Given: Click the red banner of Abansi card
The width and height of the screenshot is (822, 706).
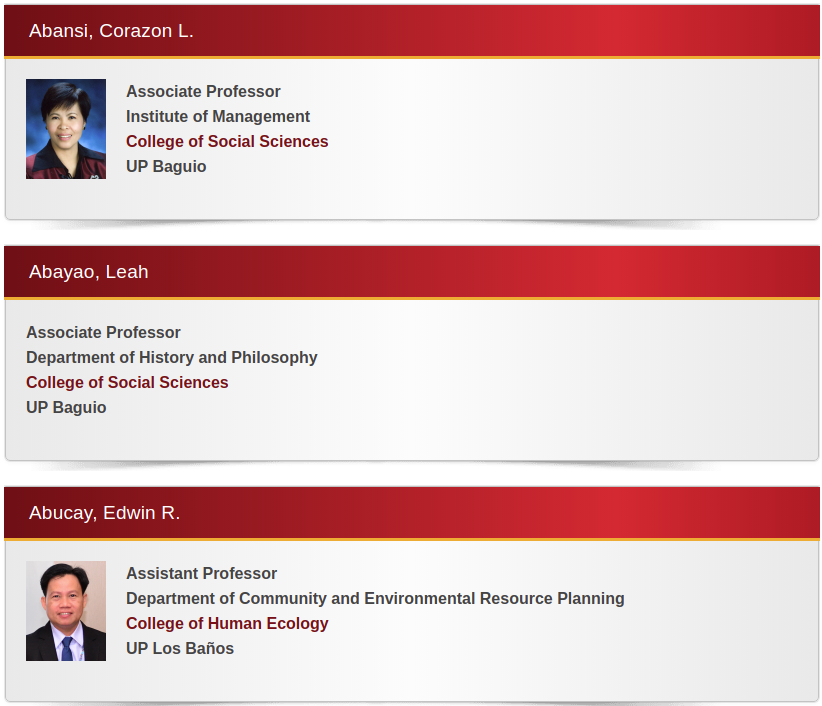Looking at the screenshot, I should coord(412,31).
